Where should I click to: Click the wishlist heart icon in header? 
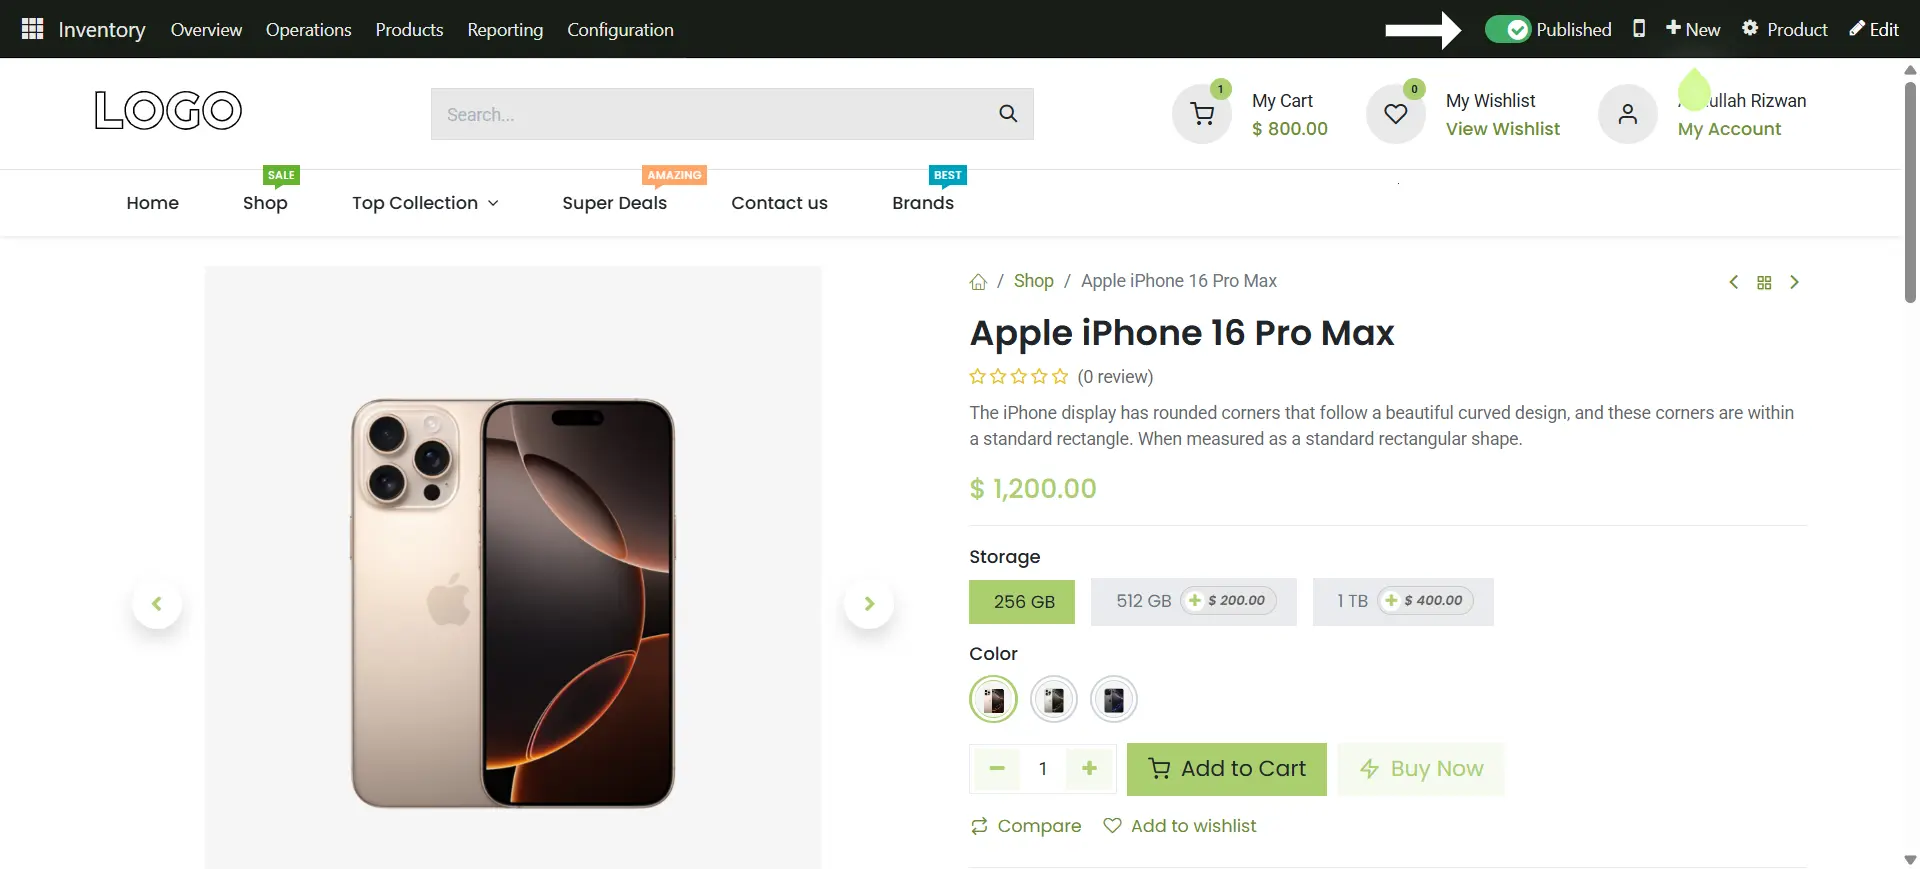(1396, 114)
